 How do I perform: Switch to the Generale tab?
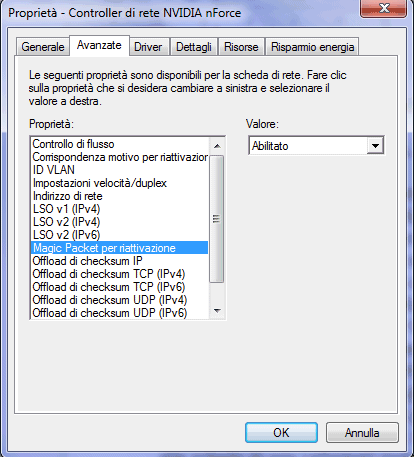tap(43, 47)
